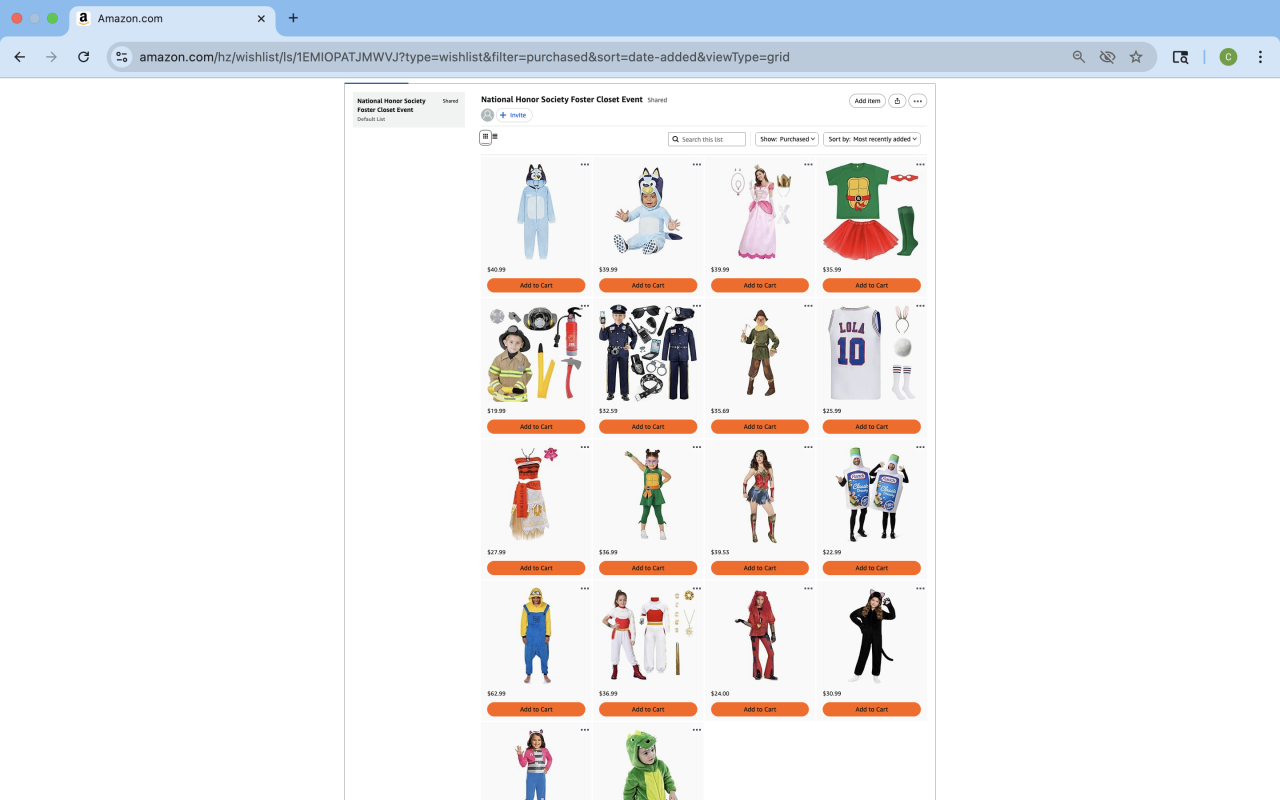The width and height of the screenshot is (1280, 800).
Task: Click the Chrome tab search icon
Action: tap(1180, 57)
